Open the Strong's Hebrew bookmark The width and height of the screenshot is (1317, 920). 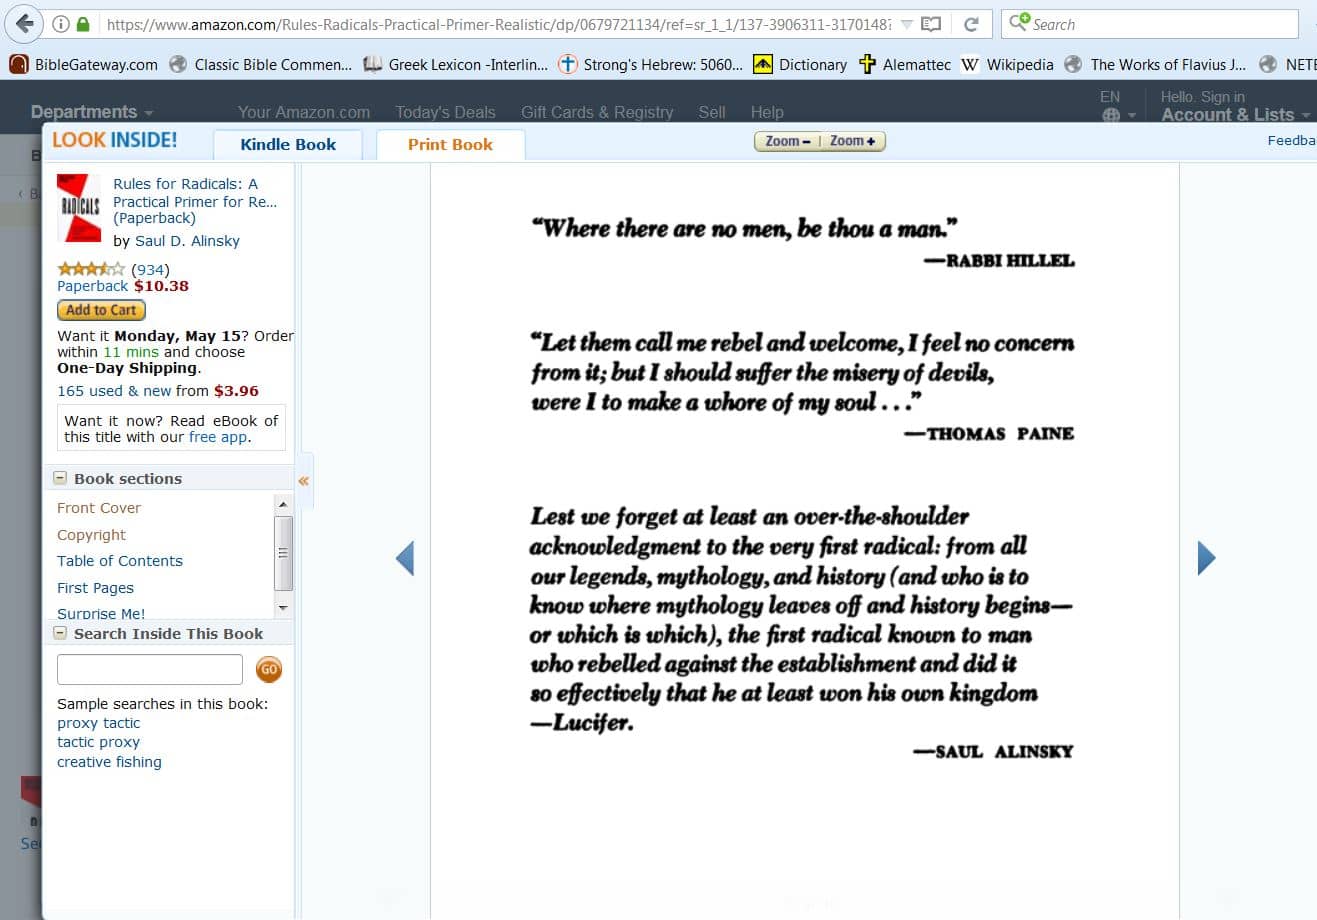650,64
